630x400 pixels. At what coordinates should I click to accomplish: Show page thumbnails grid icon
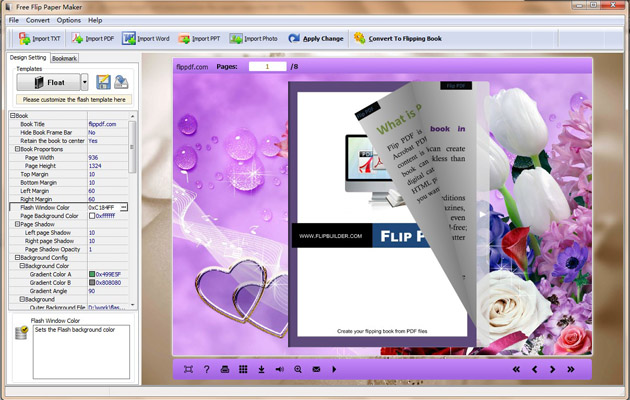point(243,369)
